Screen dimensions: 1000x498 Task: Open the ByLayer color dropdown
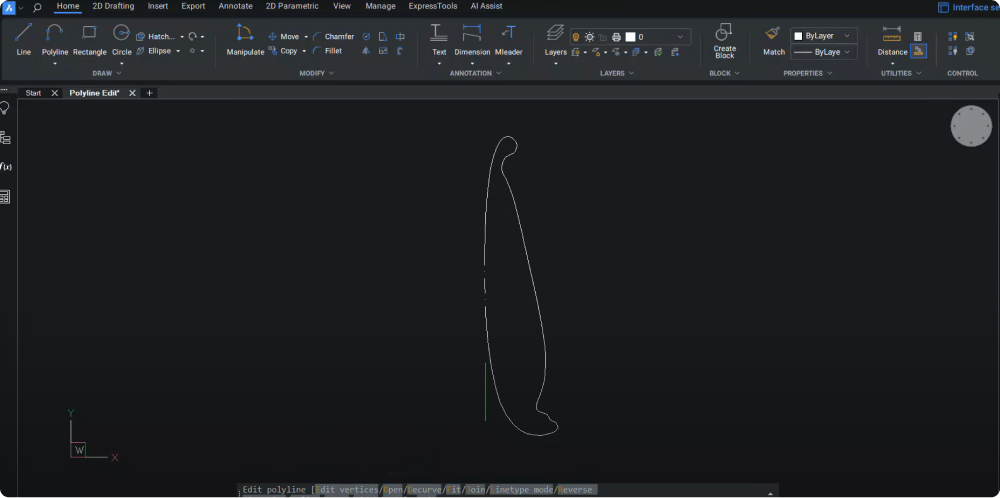pos(823,36)
